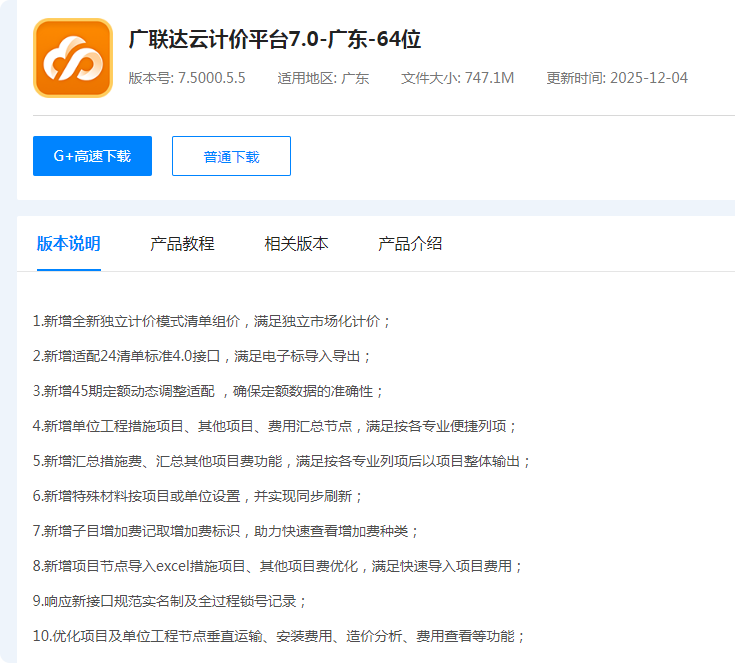Click the orange 广联达云计价 product logo

(x=73, y=58)
